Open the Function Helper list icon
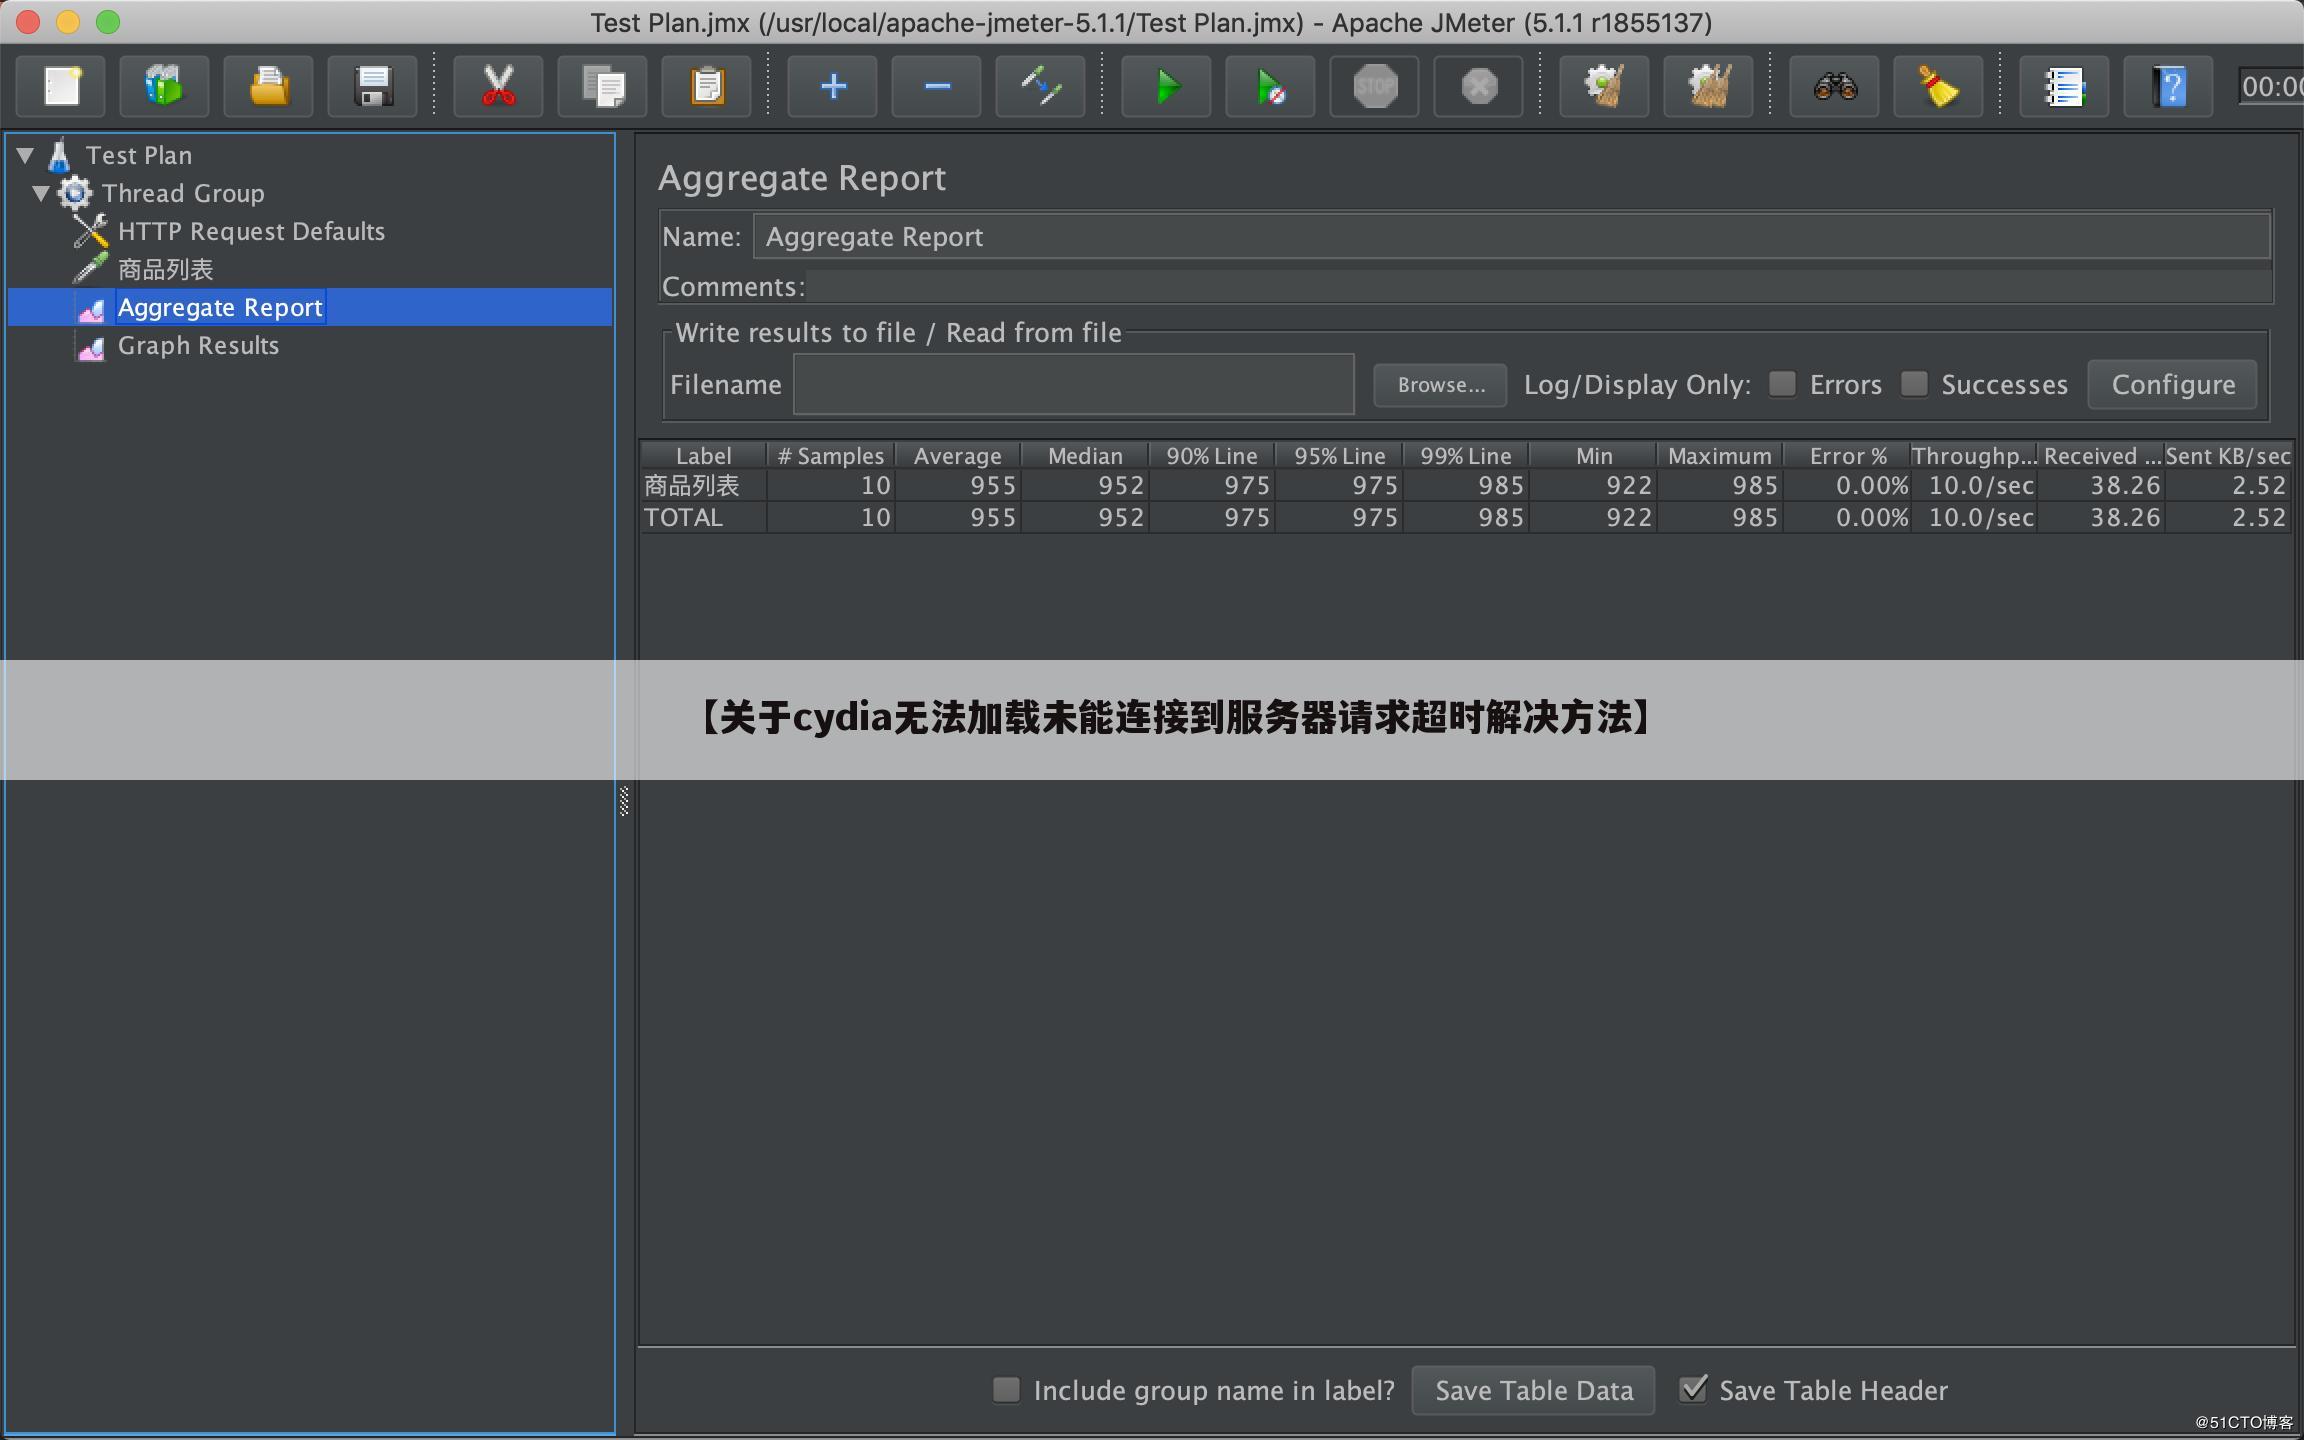 coord(2064,87)
